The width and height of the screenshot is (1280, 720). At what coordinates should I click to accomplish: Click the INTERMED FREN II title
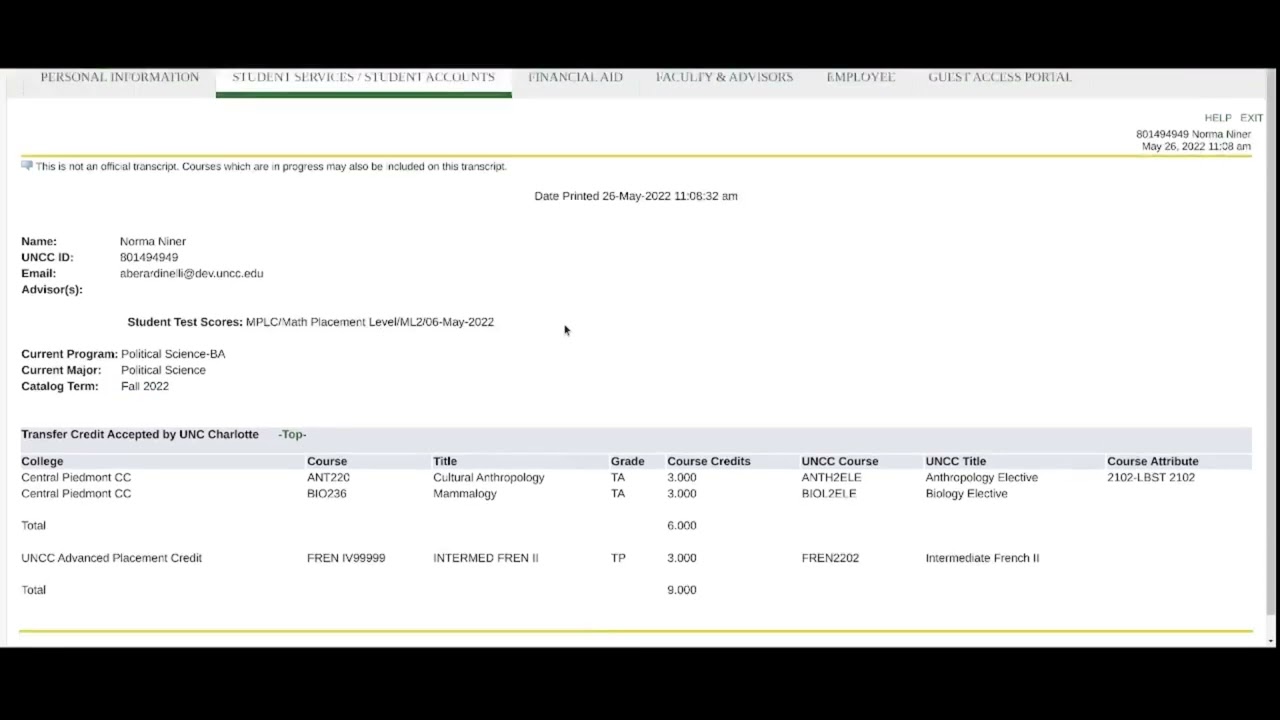486,558
